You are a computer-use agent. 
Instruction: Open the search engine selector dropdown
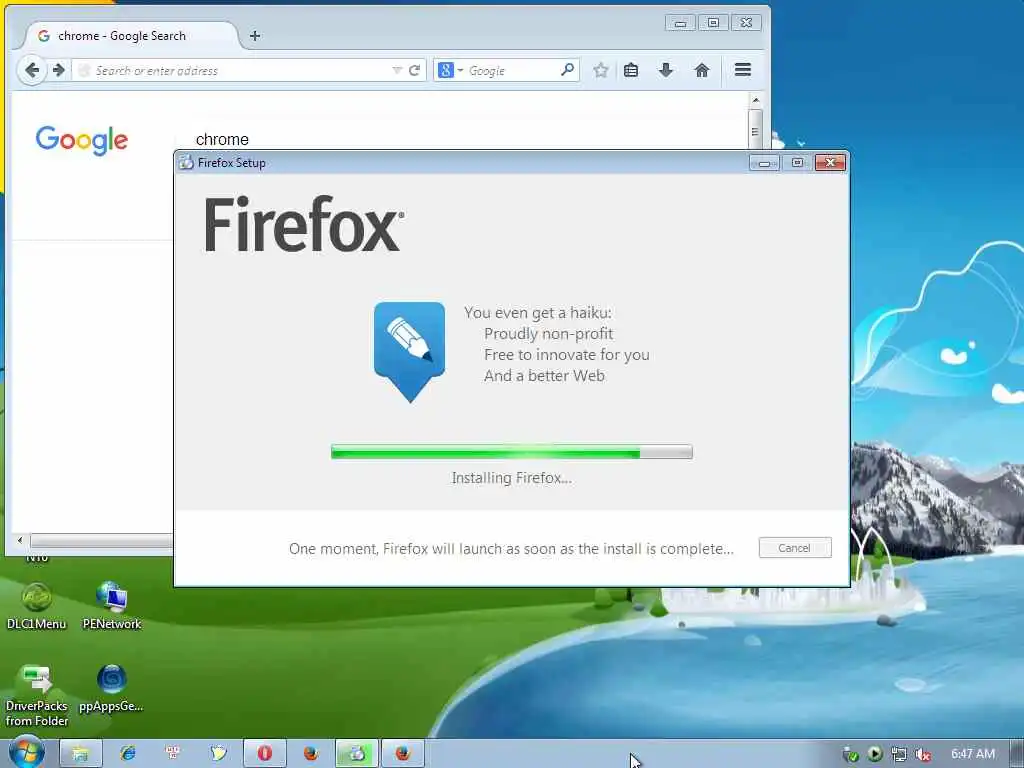[x=451, y=71]
